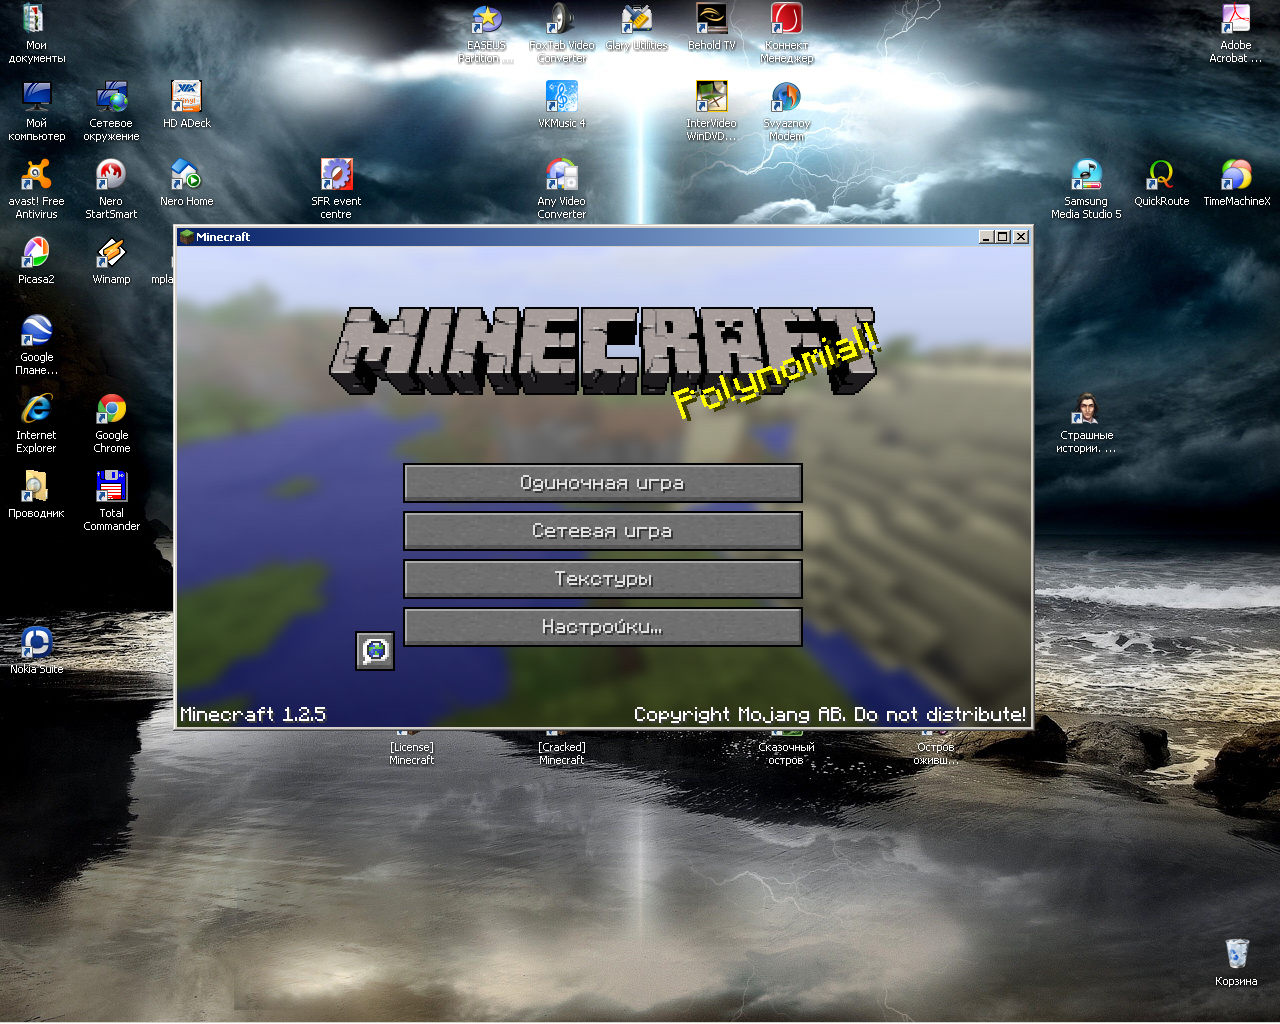Select Сетевое окружение desktop icon
Image resolution: width=1280 pixels, height=1024 pixels.
[111, 111]
